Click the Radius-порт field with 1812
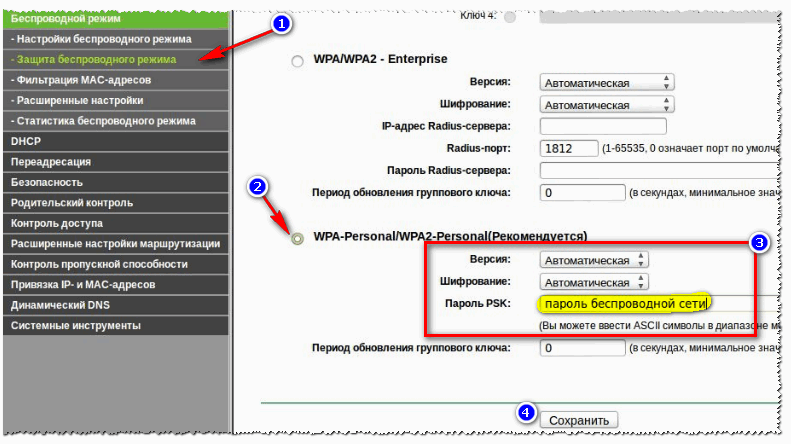 pos(569,148)
